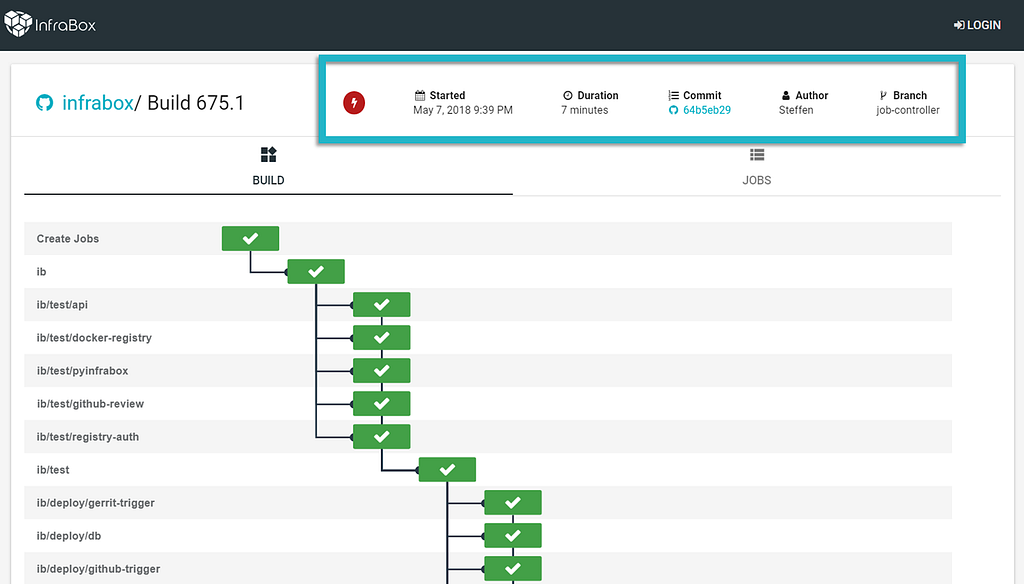This screenshot has width=1024, height=584.
Task: Open the ib/test/api checkmark node
Action: (x=381, y=304)
